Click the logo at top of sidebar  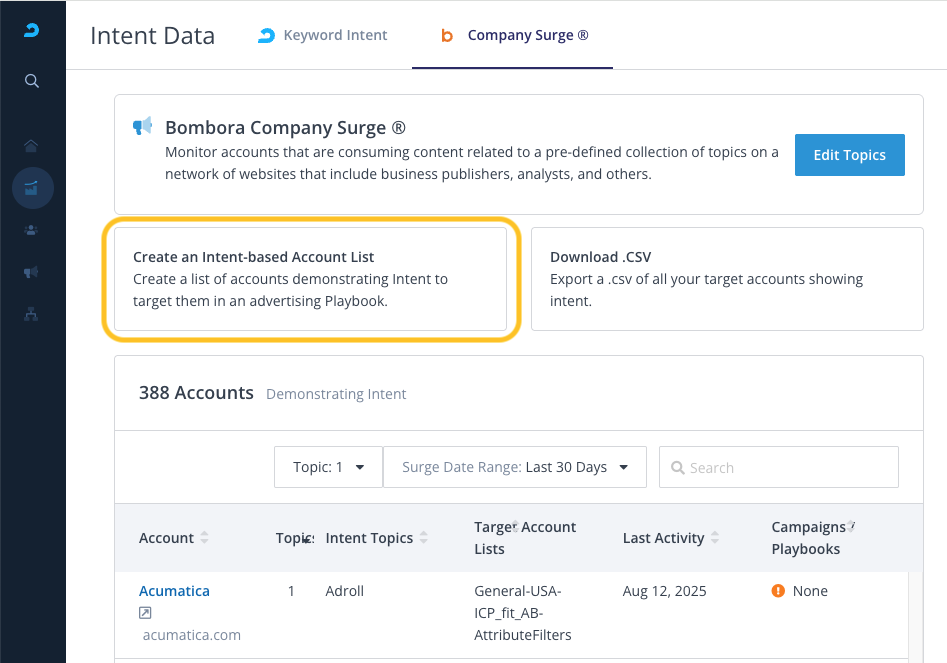tap(32, 31)
